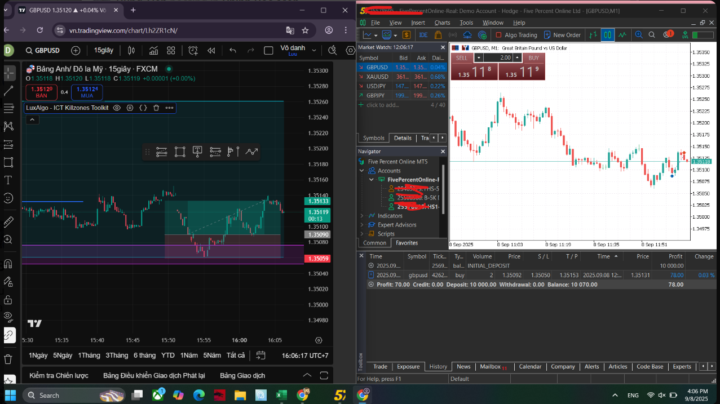The width and height of the screenshot is (720, 404).
Task: Open Microsoft Edge from the taskbar
Action: pos(199,395)
